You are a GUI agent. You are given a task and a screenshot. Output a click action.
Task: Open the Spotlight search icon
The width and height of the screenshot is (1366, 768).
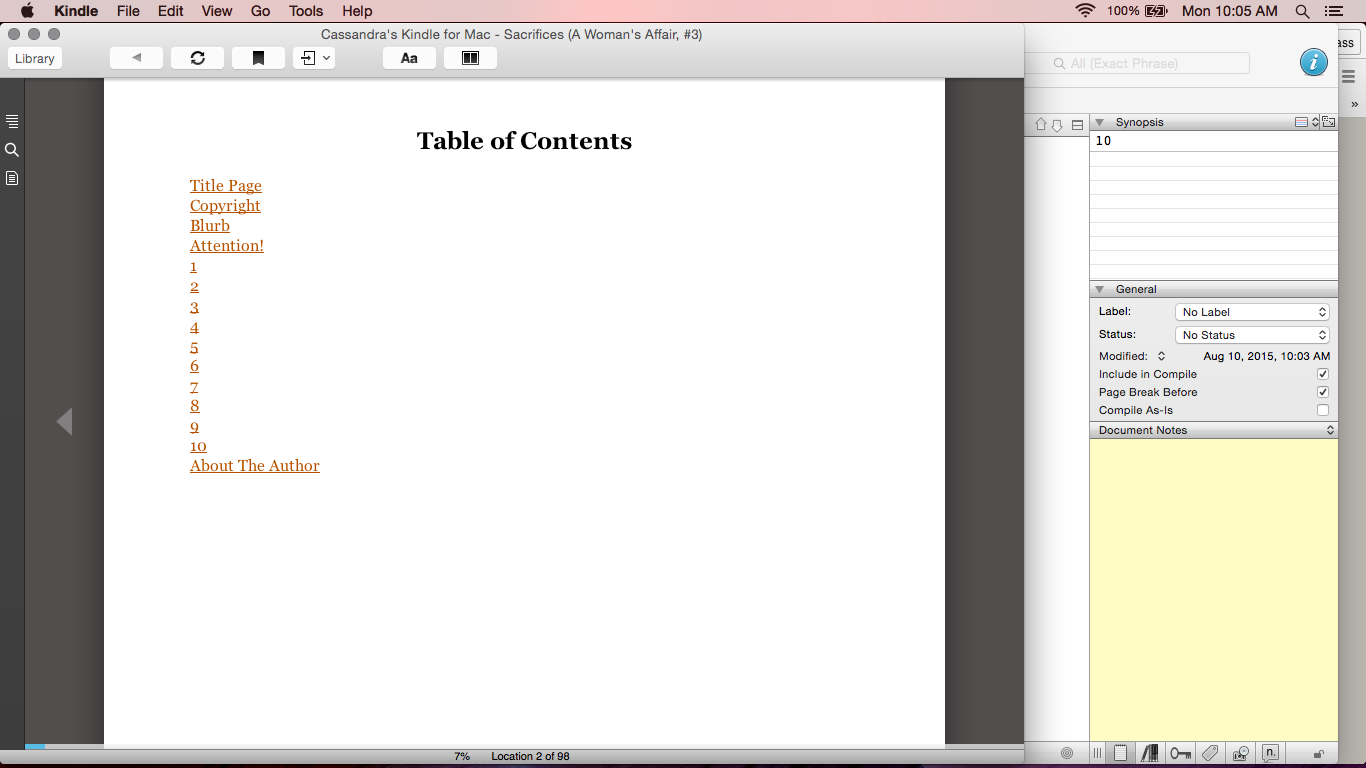1302,11
